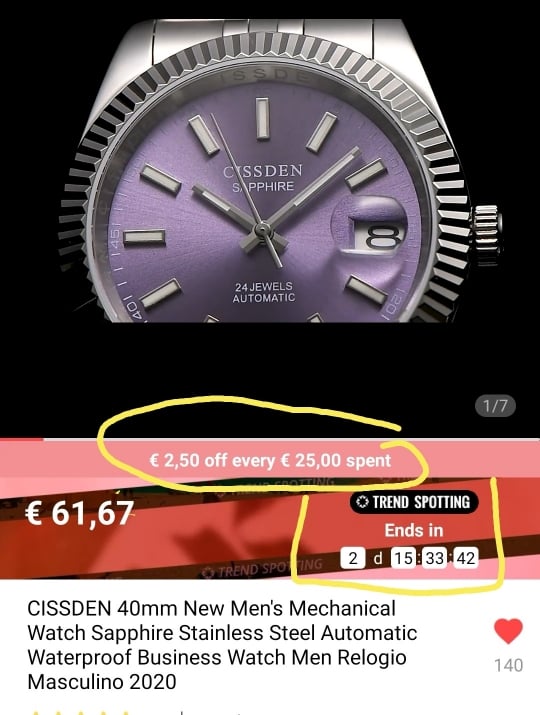Click the red image progress bar segment
Viewport: 540px width, 715px height.
point(22,439)
